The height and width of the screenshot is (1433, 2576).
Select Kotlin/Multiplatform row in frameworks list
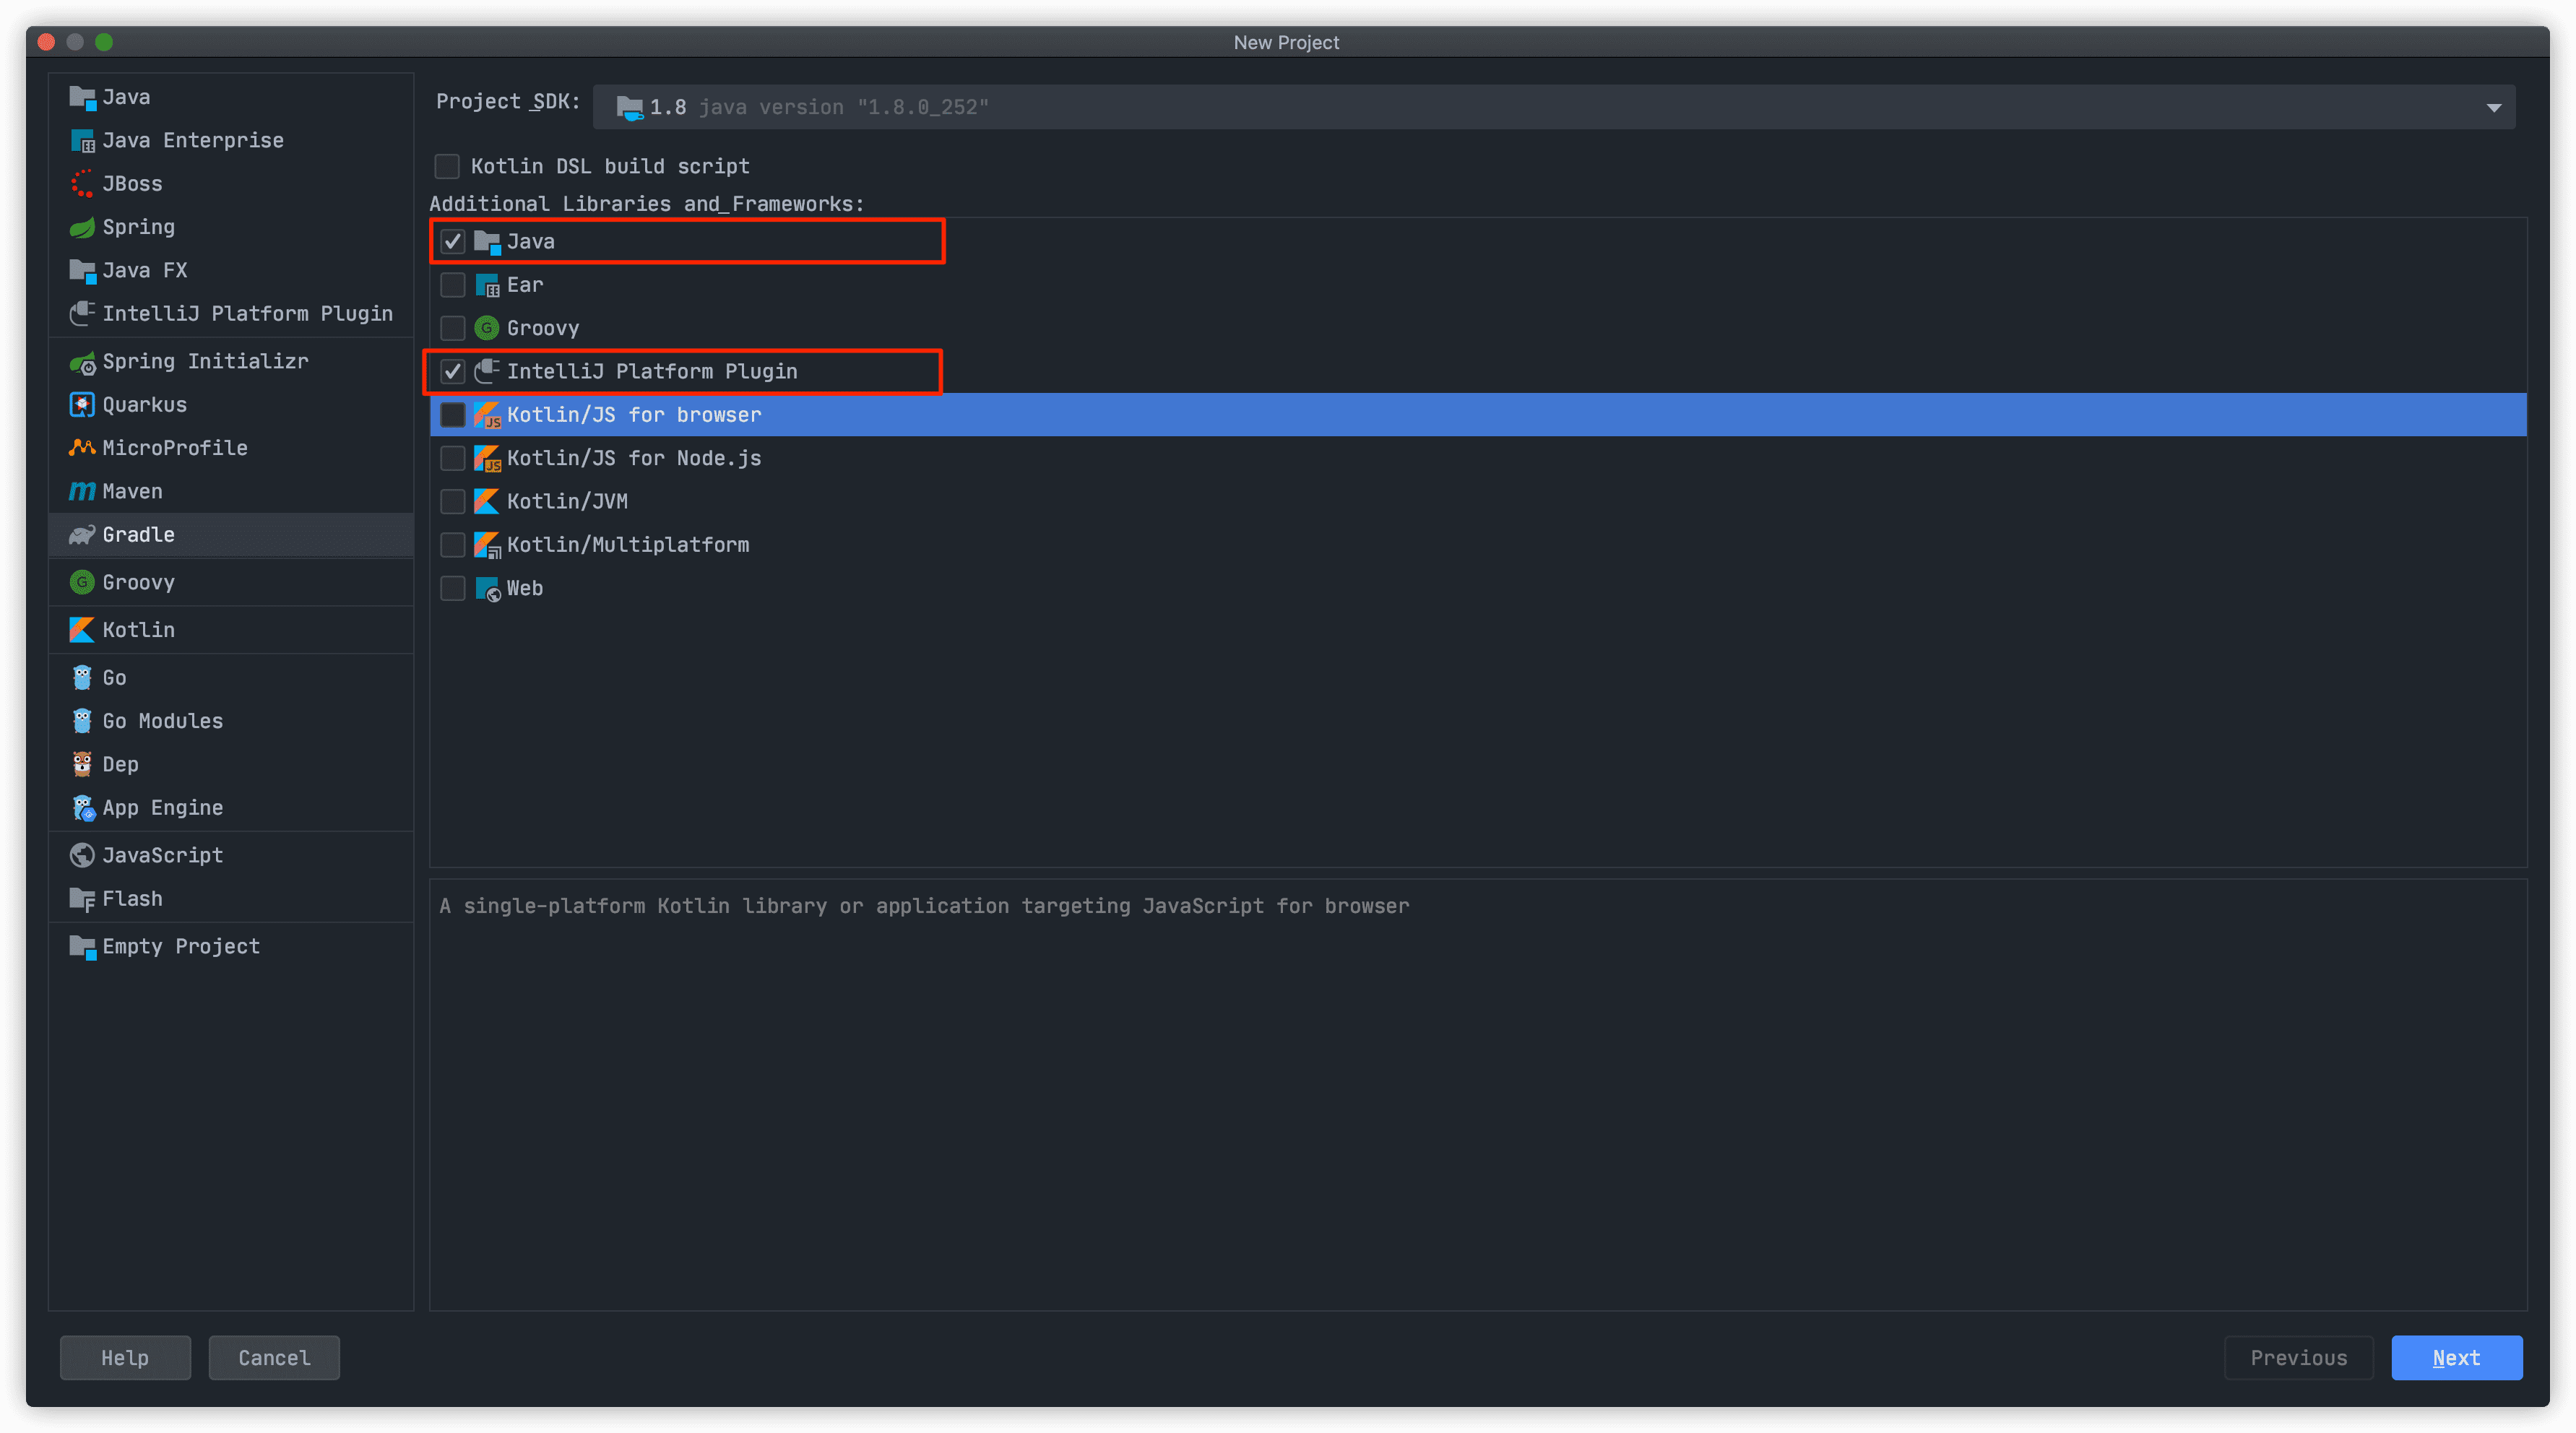627,545
